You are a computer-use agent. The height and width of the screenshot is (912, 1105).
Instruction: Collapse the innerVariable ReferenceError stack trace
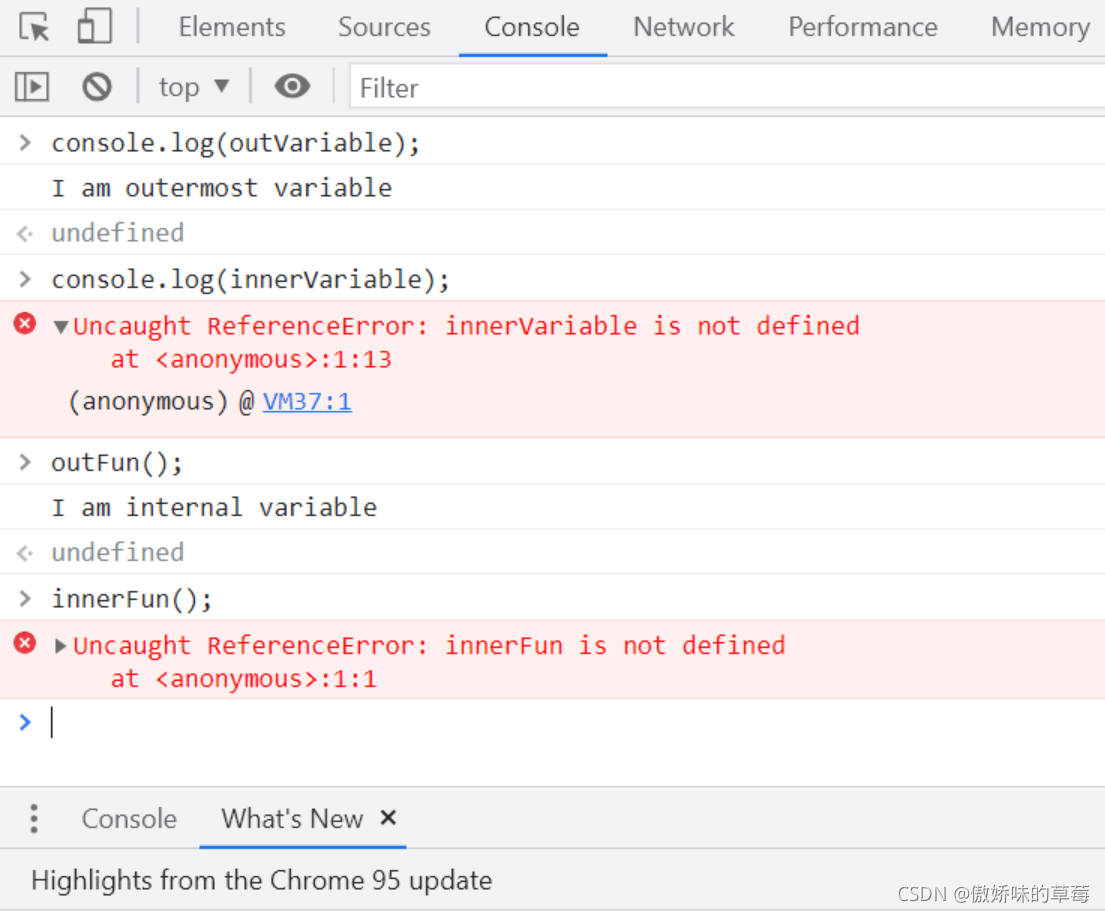[61, 326]
